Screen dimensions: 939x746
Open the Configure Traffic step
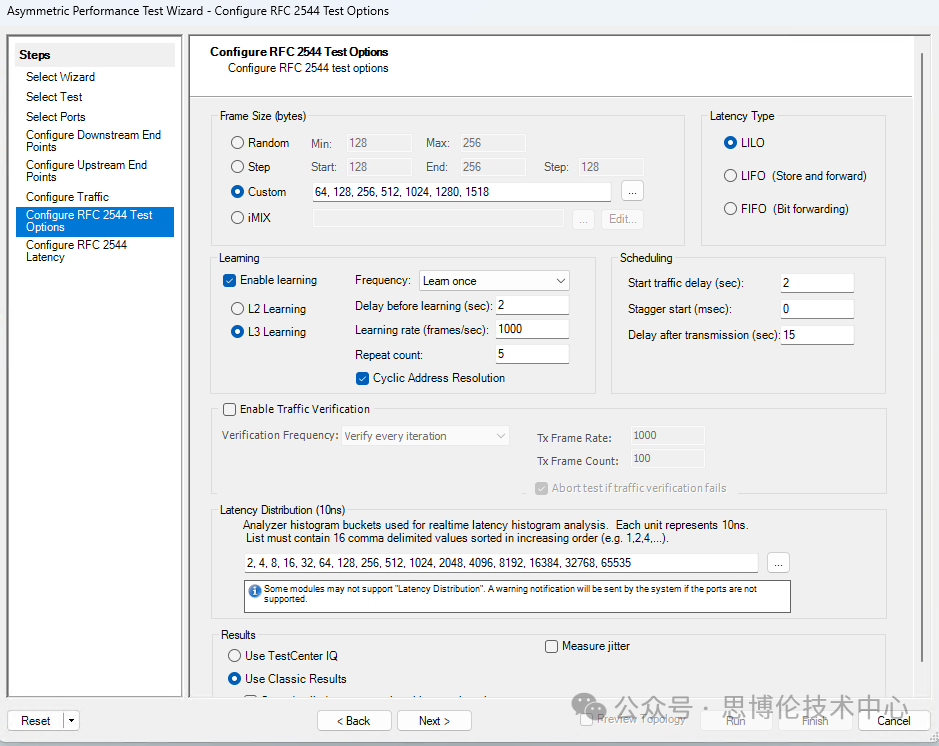[x=67, y=197]
